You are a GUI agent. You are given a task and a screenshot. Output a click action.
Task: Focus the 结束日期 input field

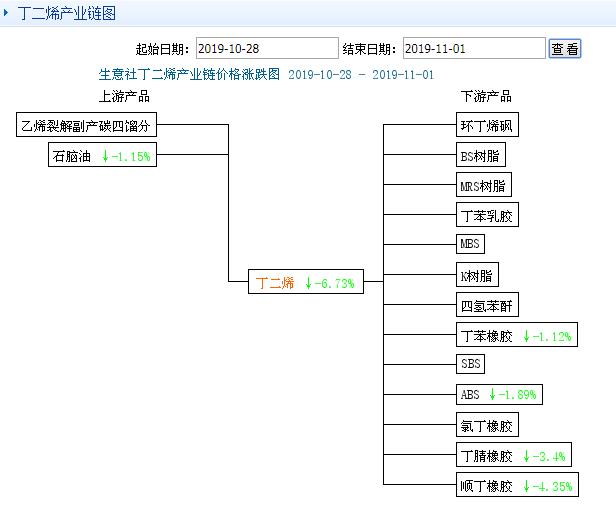474,48
